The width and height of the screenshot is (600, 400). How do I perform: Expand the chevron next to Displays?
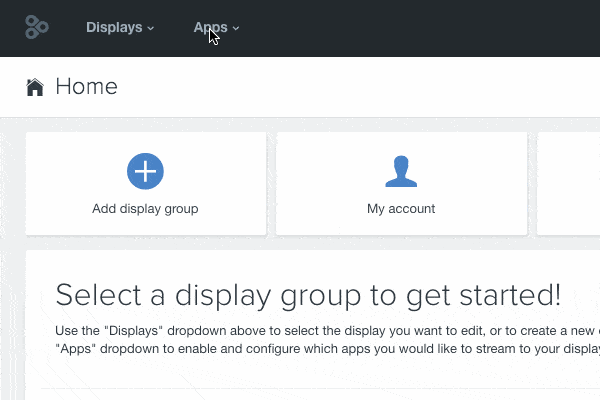[x=151, y=29]
